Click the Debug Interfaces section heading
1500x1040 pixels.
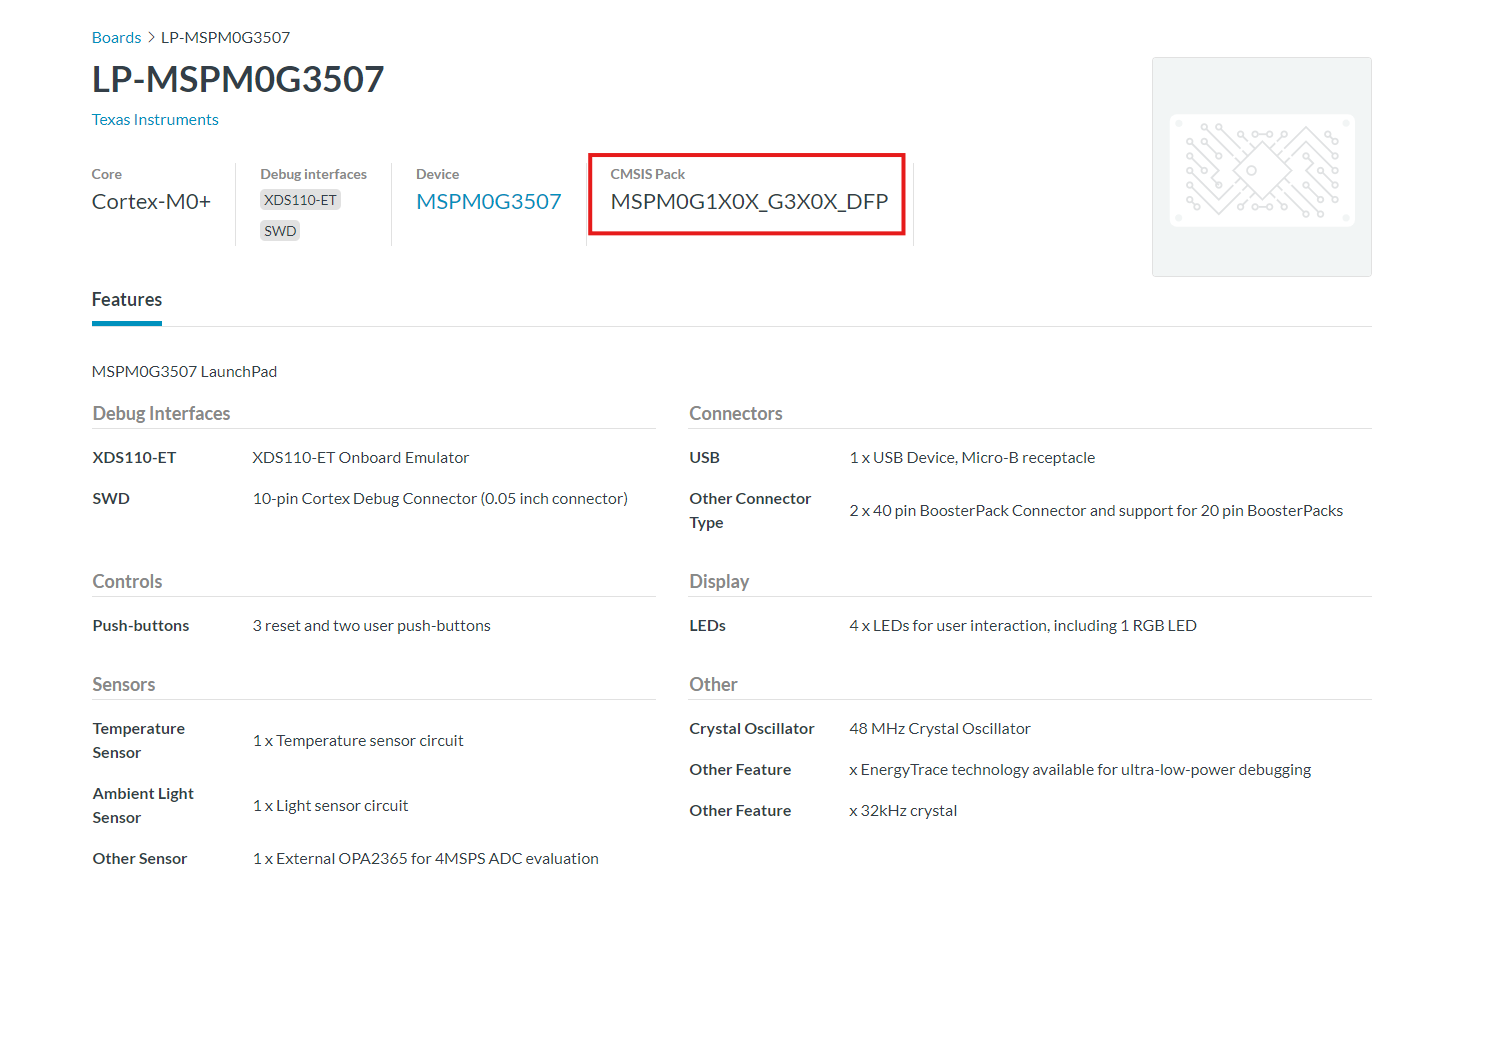[x=161, y=414]
